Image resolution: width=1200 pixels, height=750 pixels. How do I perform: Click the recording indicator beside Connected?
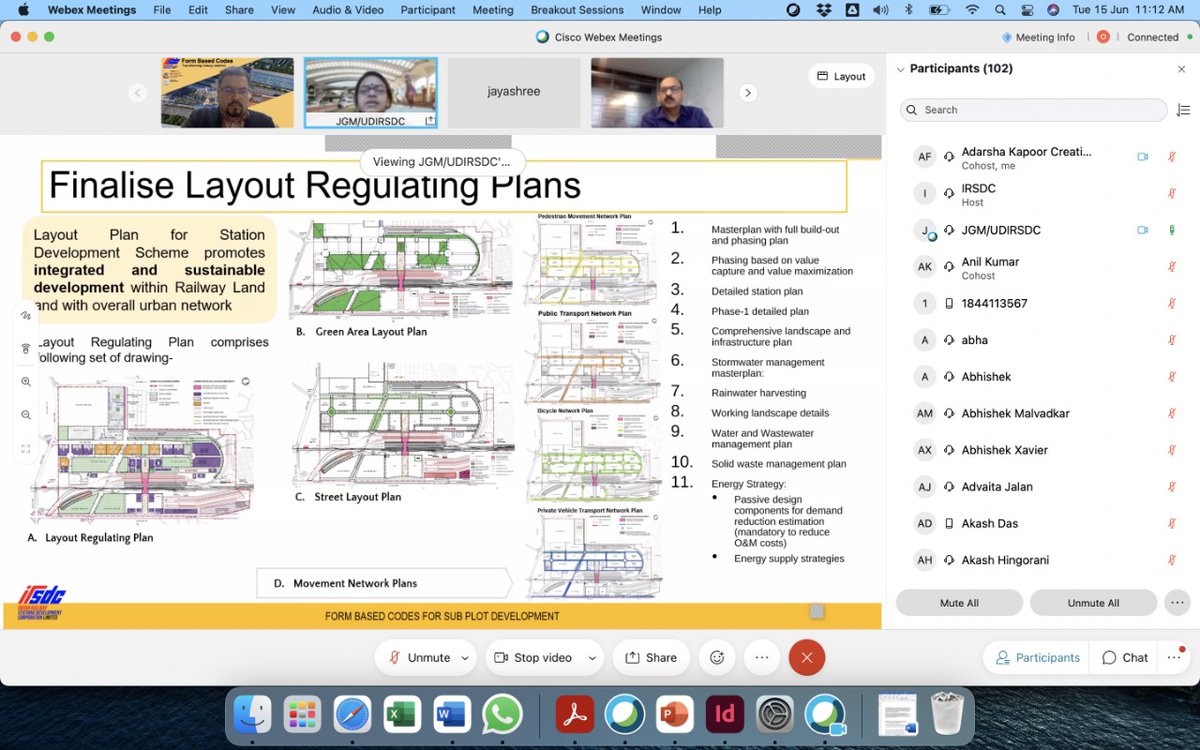point(1103,37)
